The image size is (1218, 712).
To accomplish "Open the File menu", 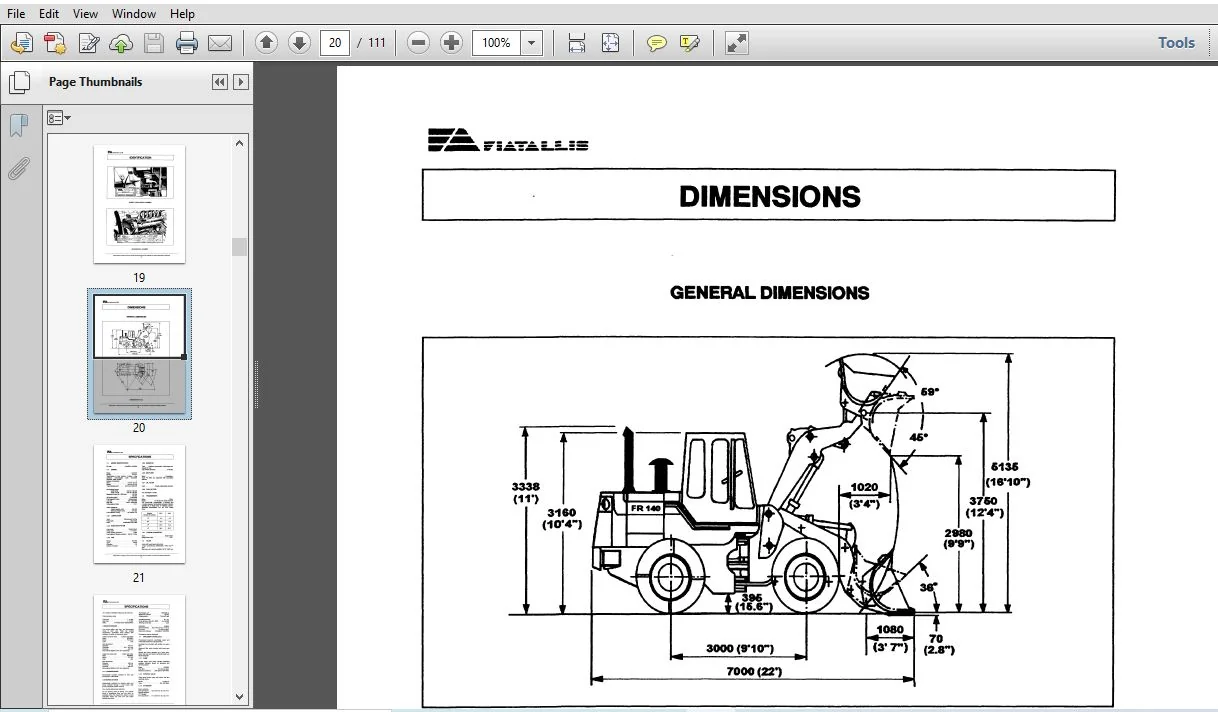I will coord(16,14).
